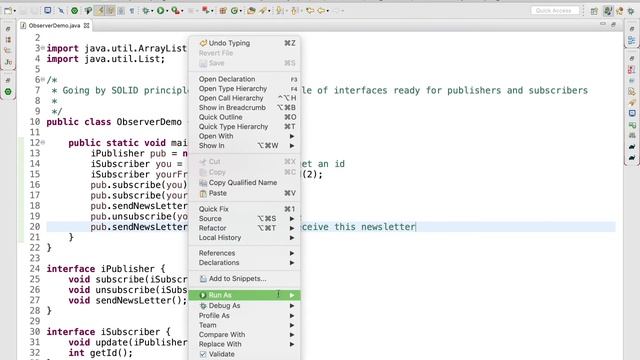Image resolution: width=640 pixels, height=360 pixels.
Task: Select Quick Fix menu item
Action: tap(244, 209)
